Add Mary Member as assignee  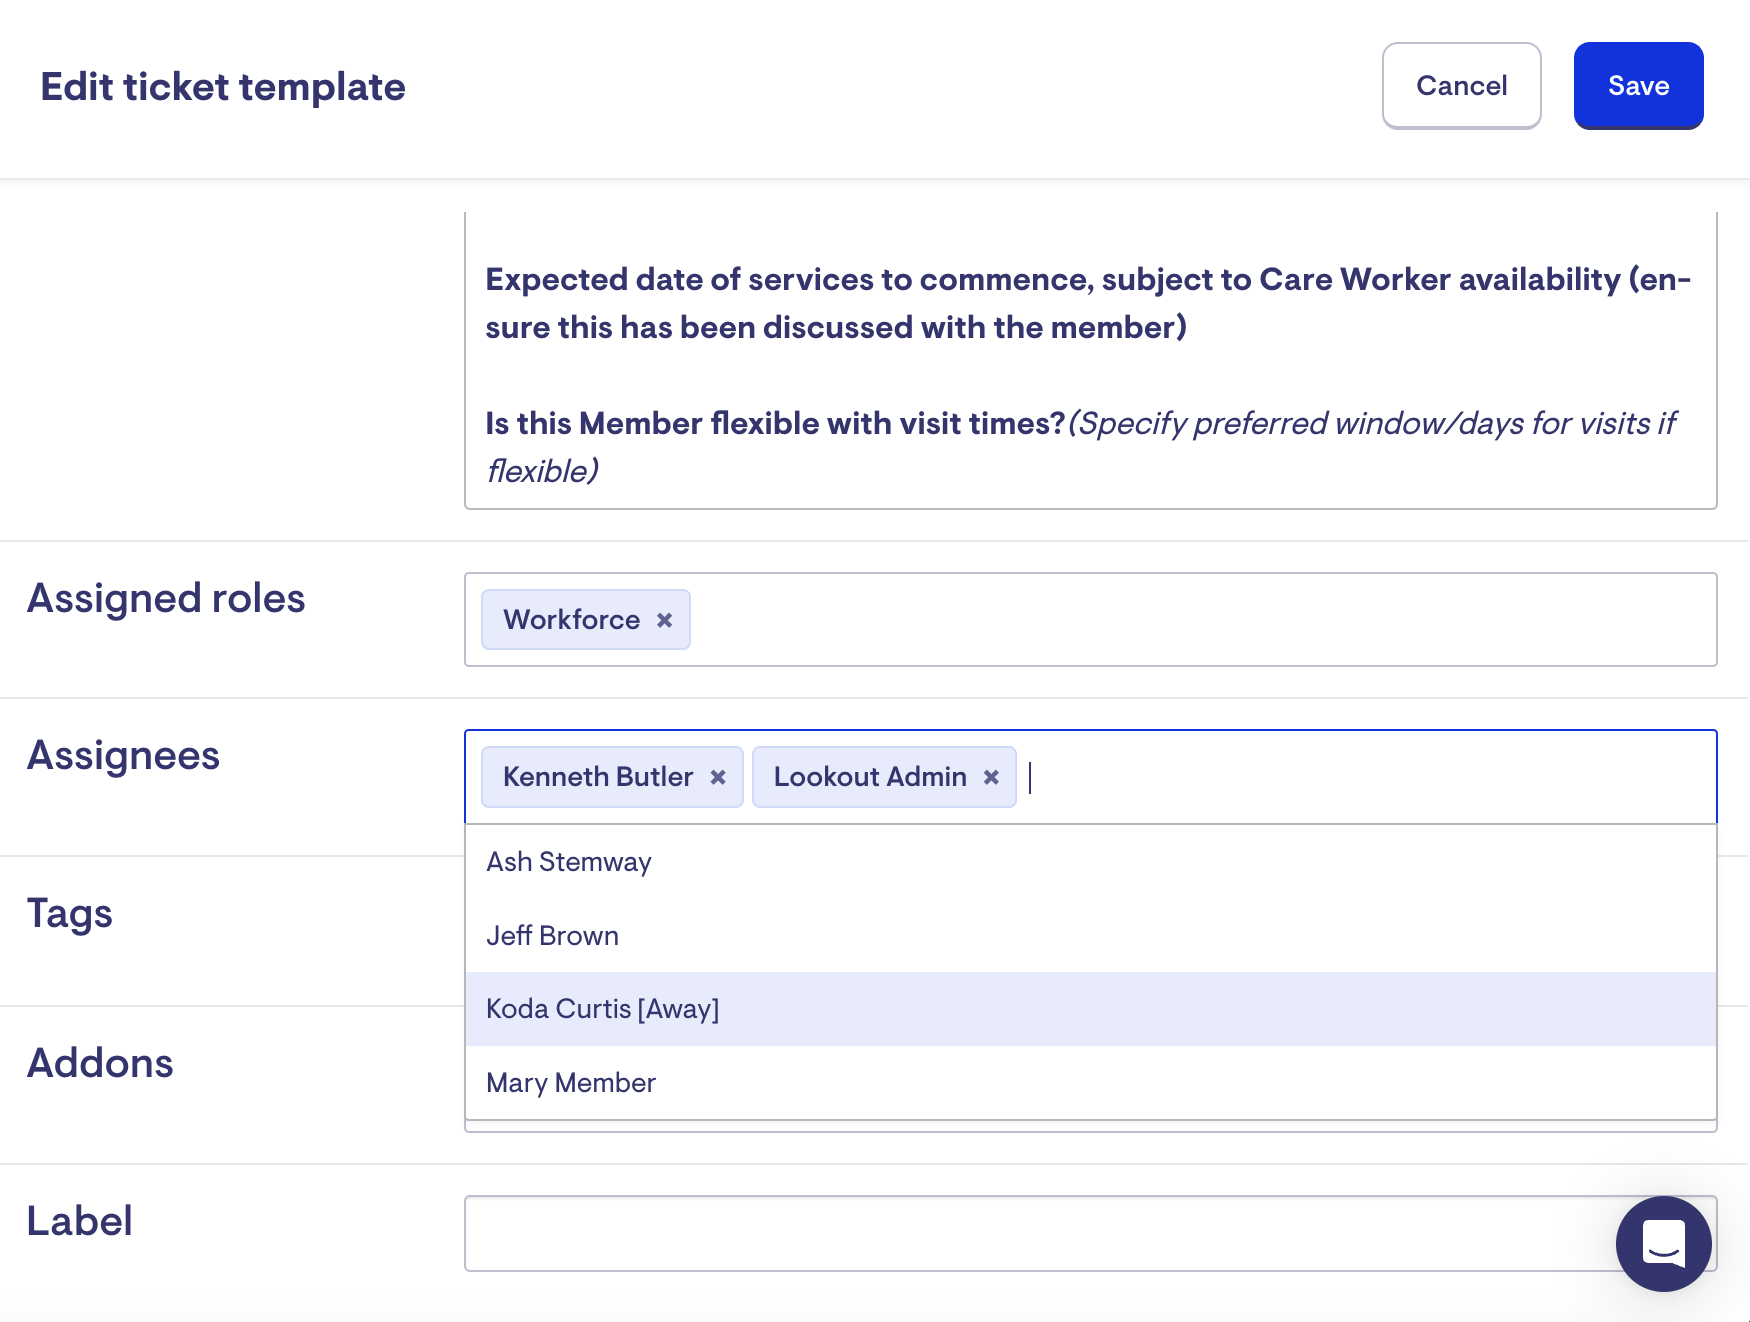click(571, 1083)
